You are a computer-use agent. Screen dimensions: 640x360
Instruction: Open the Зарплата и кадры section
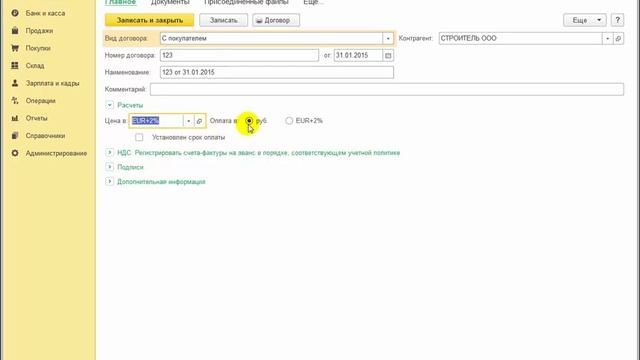52,83
